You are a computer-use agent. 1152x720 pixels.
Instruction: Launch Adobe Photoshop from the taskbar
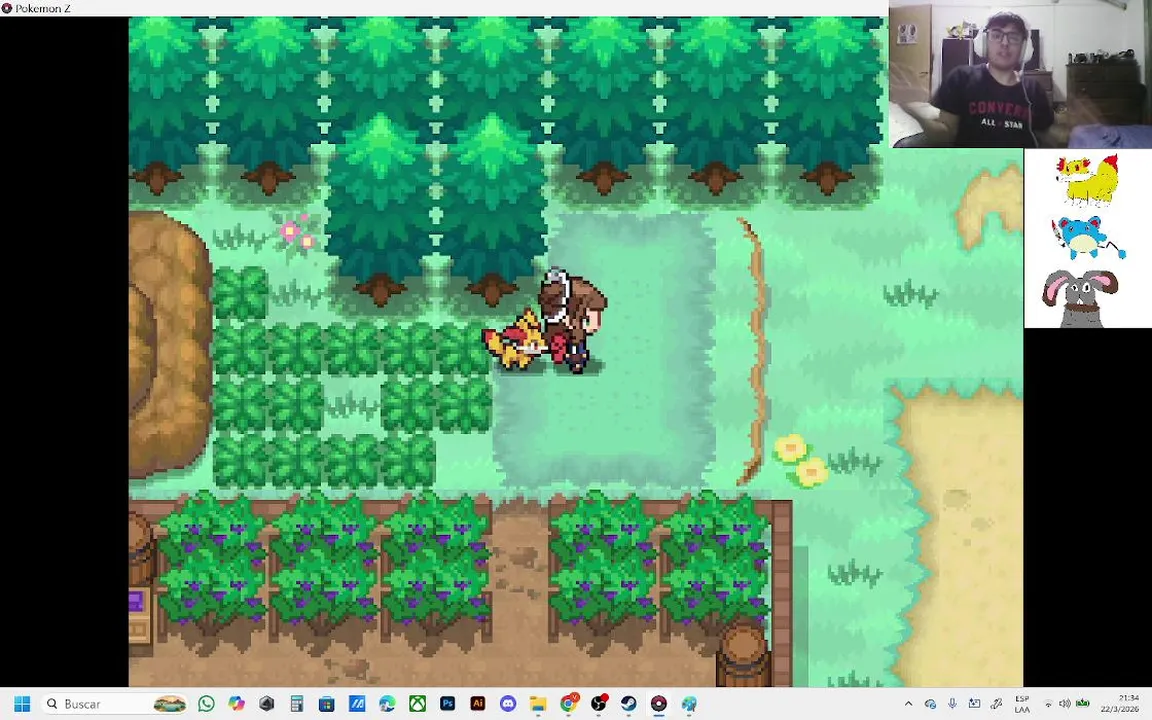(447, 704)
